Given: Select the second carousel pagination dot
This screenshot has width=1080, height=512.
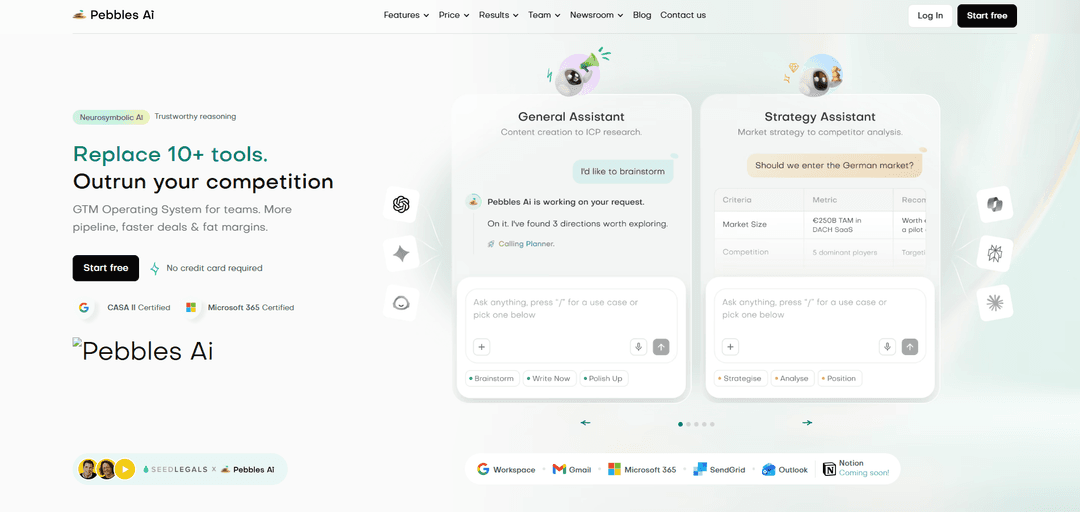Looking at the screenshot, I should pyautogui.click(x=689, y=424).
